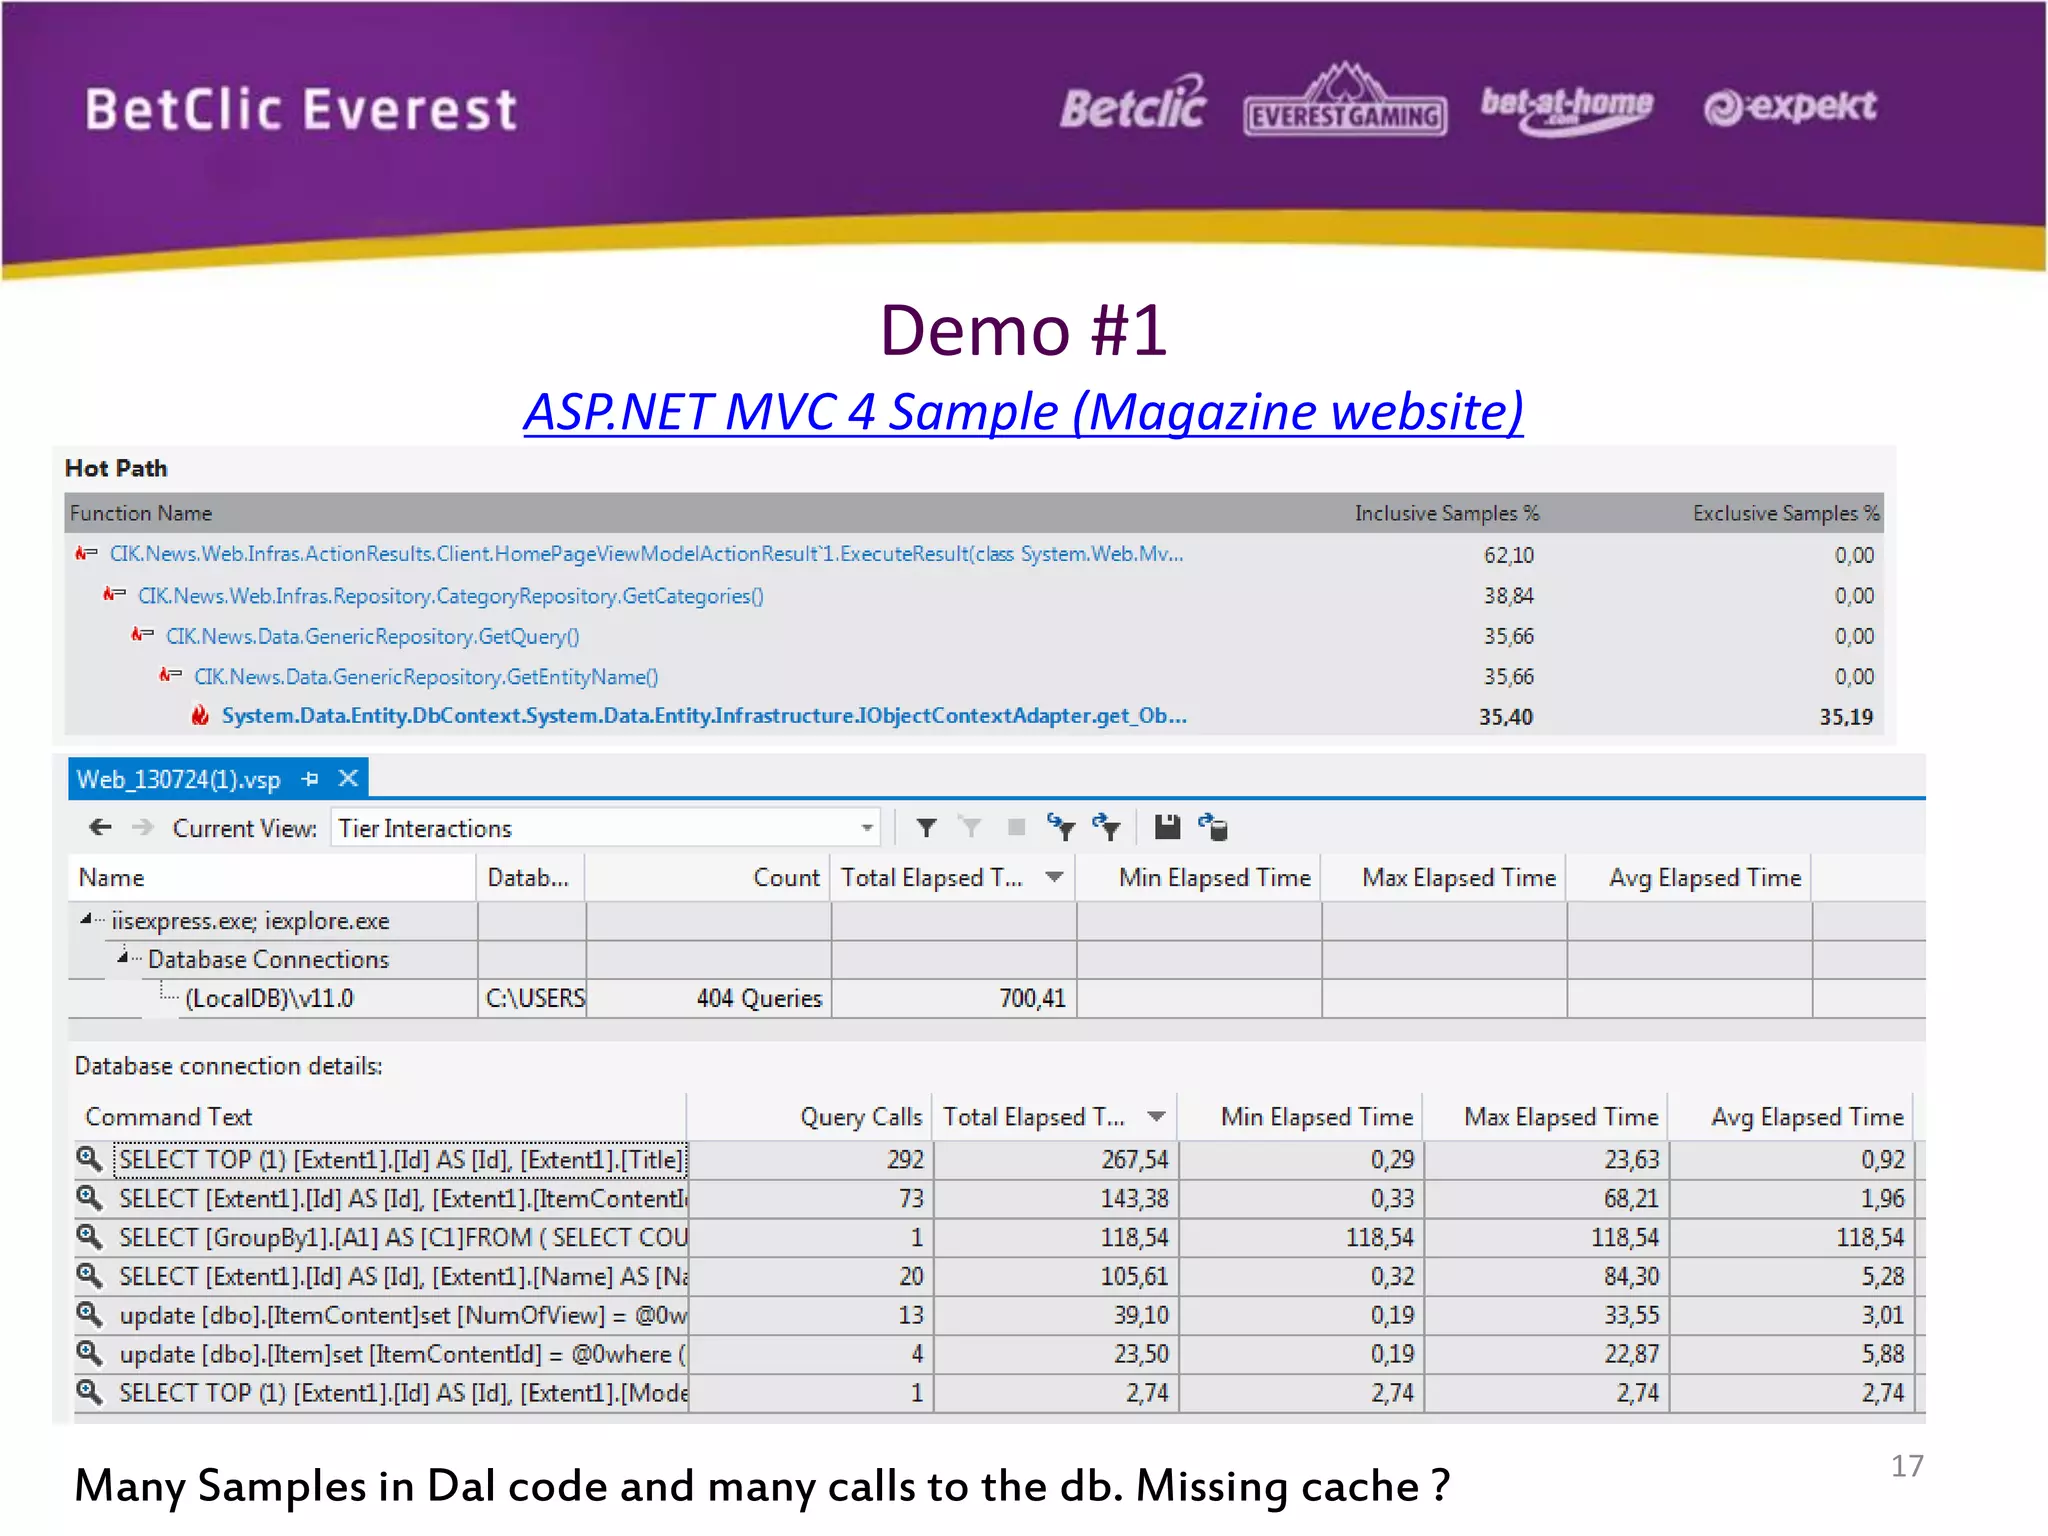The image size is (2048, 1536).
Task: Click the Name column header
Action: [272, 877]
